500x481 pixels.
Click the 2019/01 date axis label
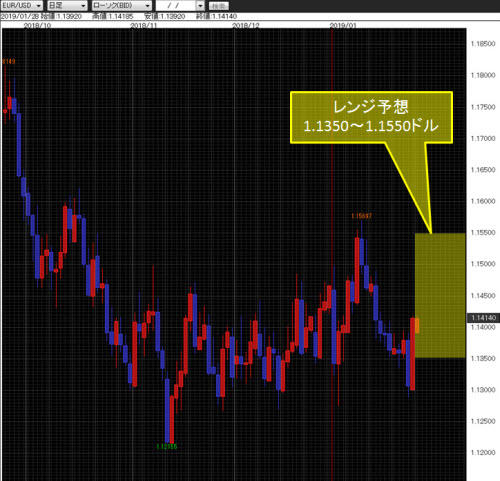click(343, 25)
